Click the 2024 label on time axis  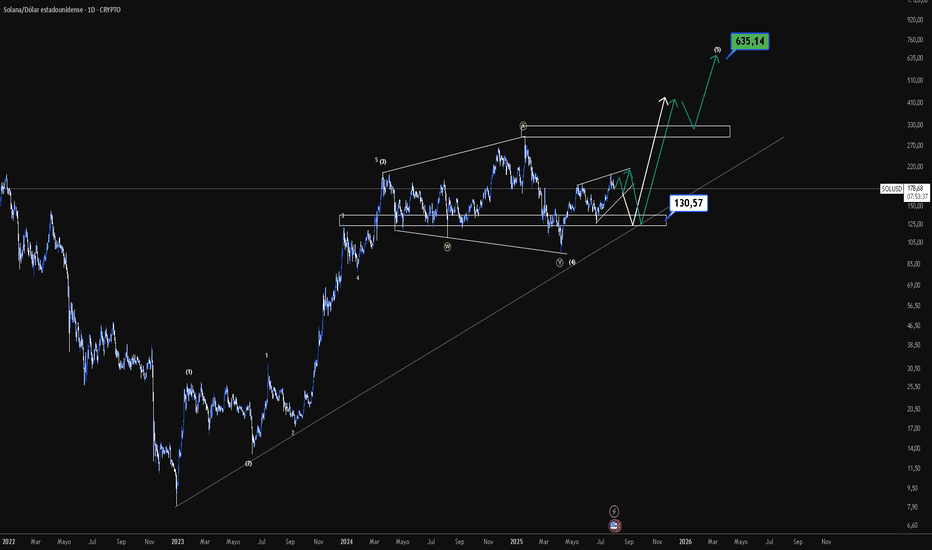coord(347,542)
